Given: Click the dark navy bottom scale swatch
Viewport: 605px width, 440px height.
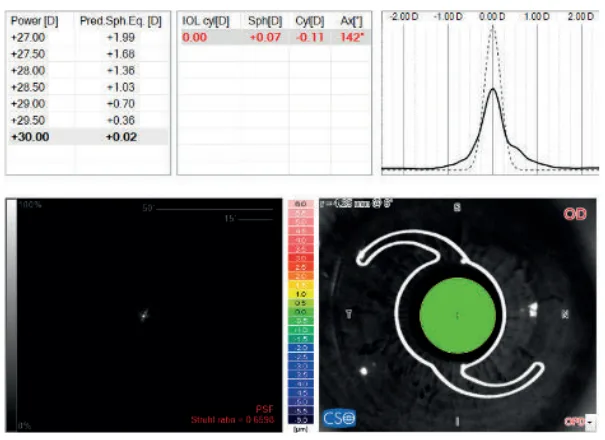Looking at the screenshot, I should pyautogui.click(x=301, y=420).
